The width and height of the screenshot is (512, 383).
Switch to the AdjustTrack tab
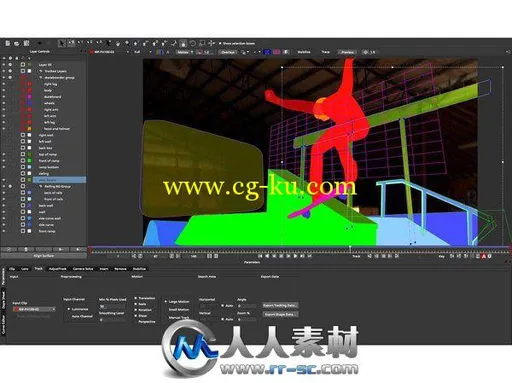tap(58, 269)
